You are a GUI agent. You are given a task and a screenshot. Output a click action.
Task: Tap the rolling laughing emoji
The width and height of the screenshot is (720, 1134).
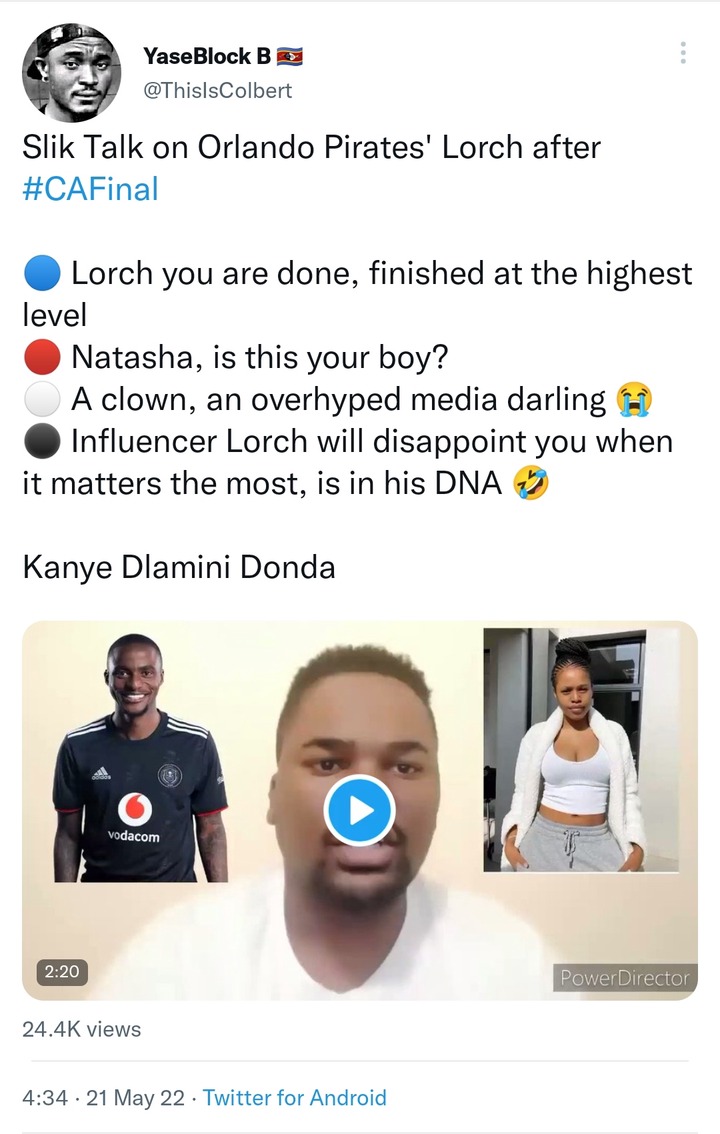[x=531, y=484]
